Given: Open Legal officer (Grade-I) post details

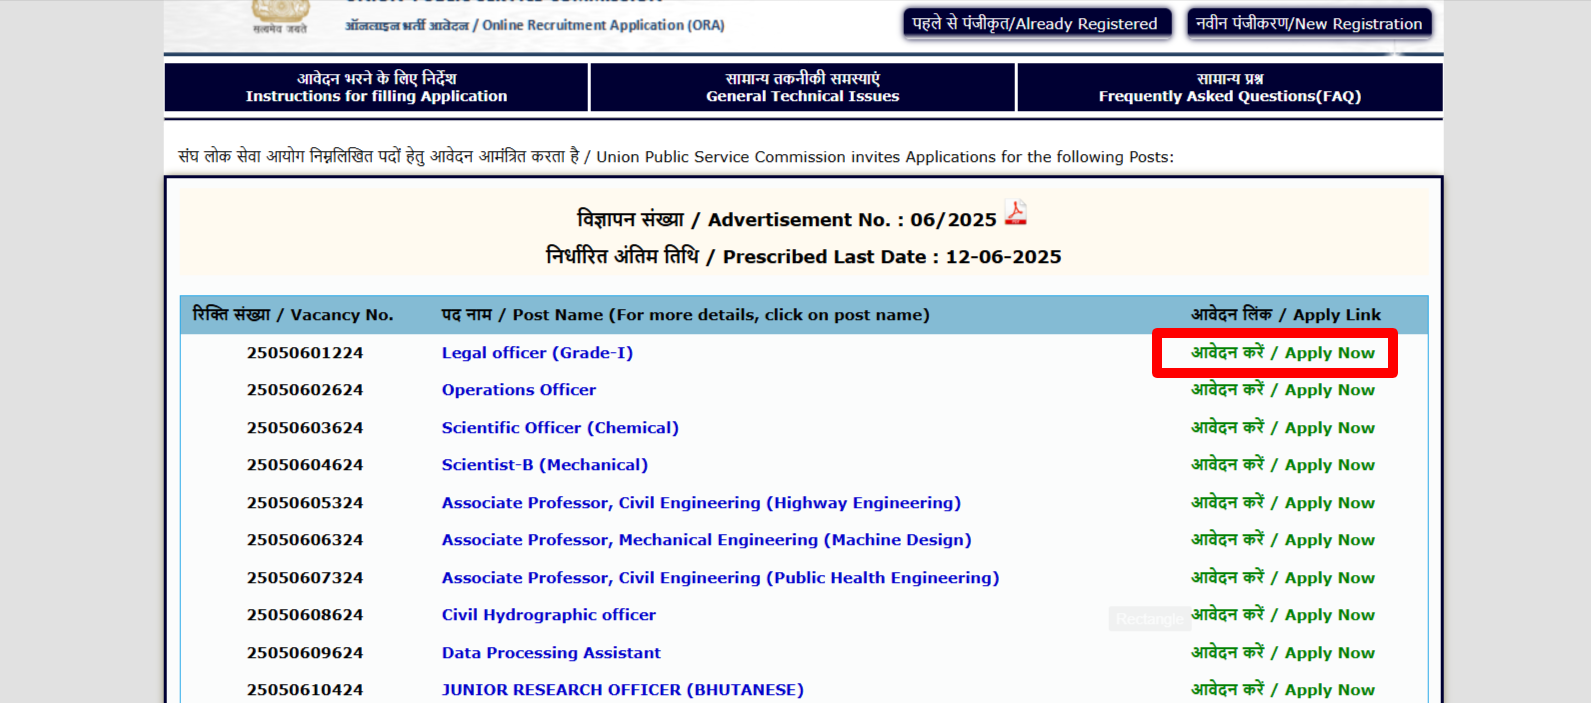Looking at the screenshot, I should point(537,353).
